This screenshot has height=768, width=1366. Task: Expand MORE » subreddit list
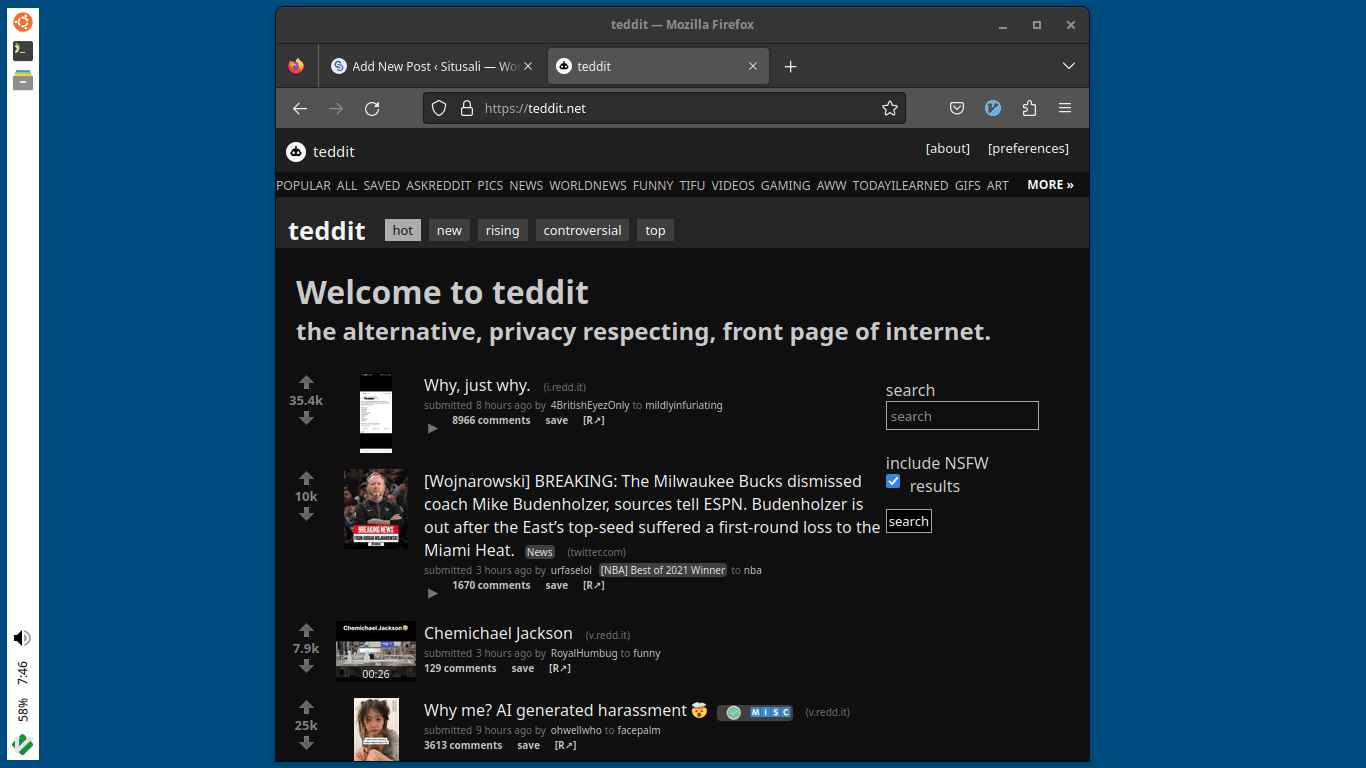[x=1050, y=185]
